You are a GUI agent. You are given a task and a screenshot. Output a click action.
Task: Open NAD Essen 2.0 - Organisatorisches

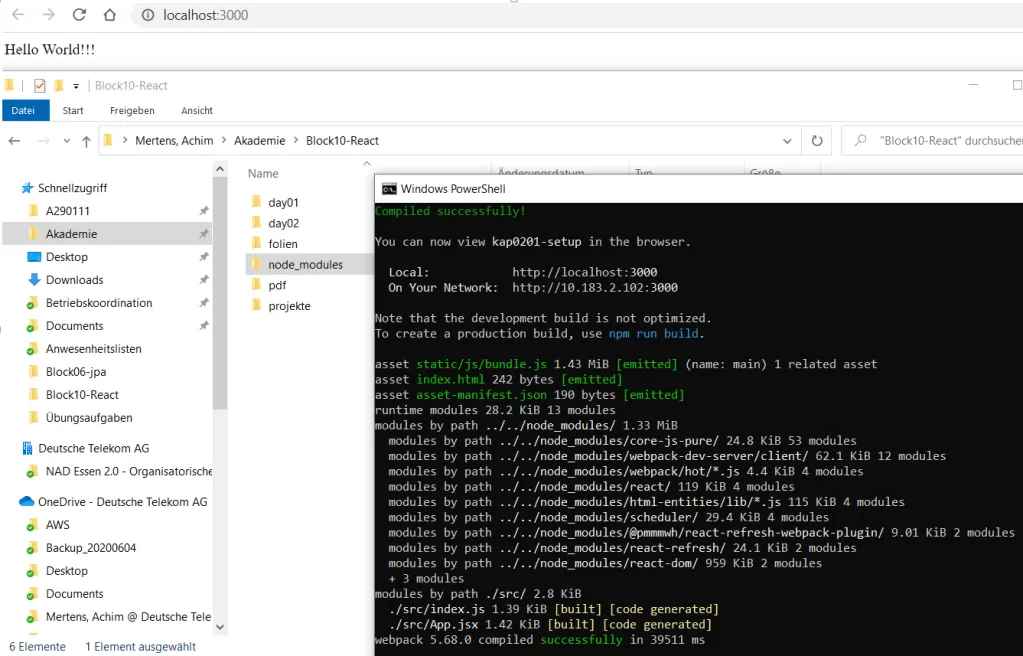coord(129,471)
